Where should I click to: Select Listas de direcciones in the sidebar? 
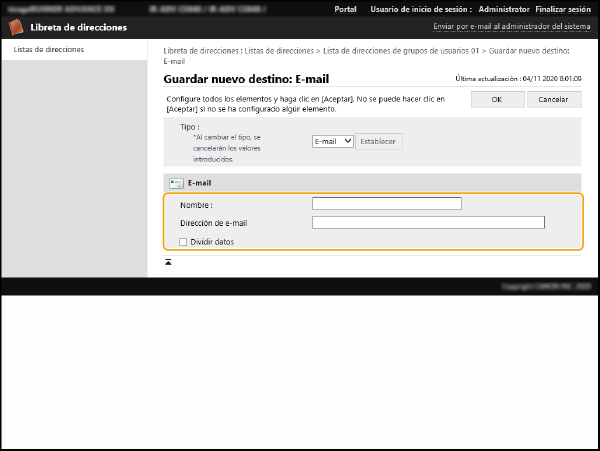click(x=48, y=49)
